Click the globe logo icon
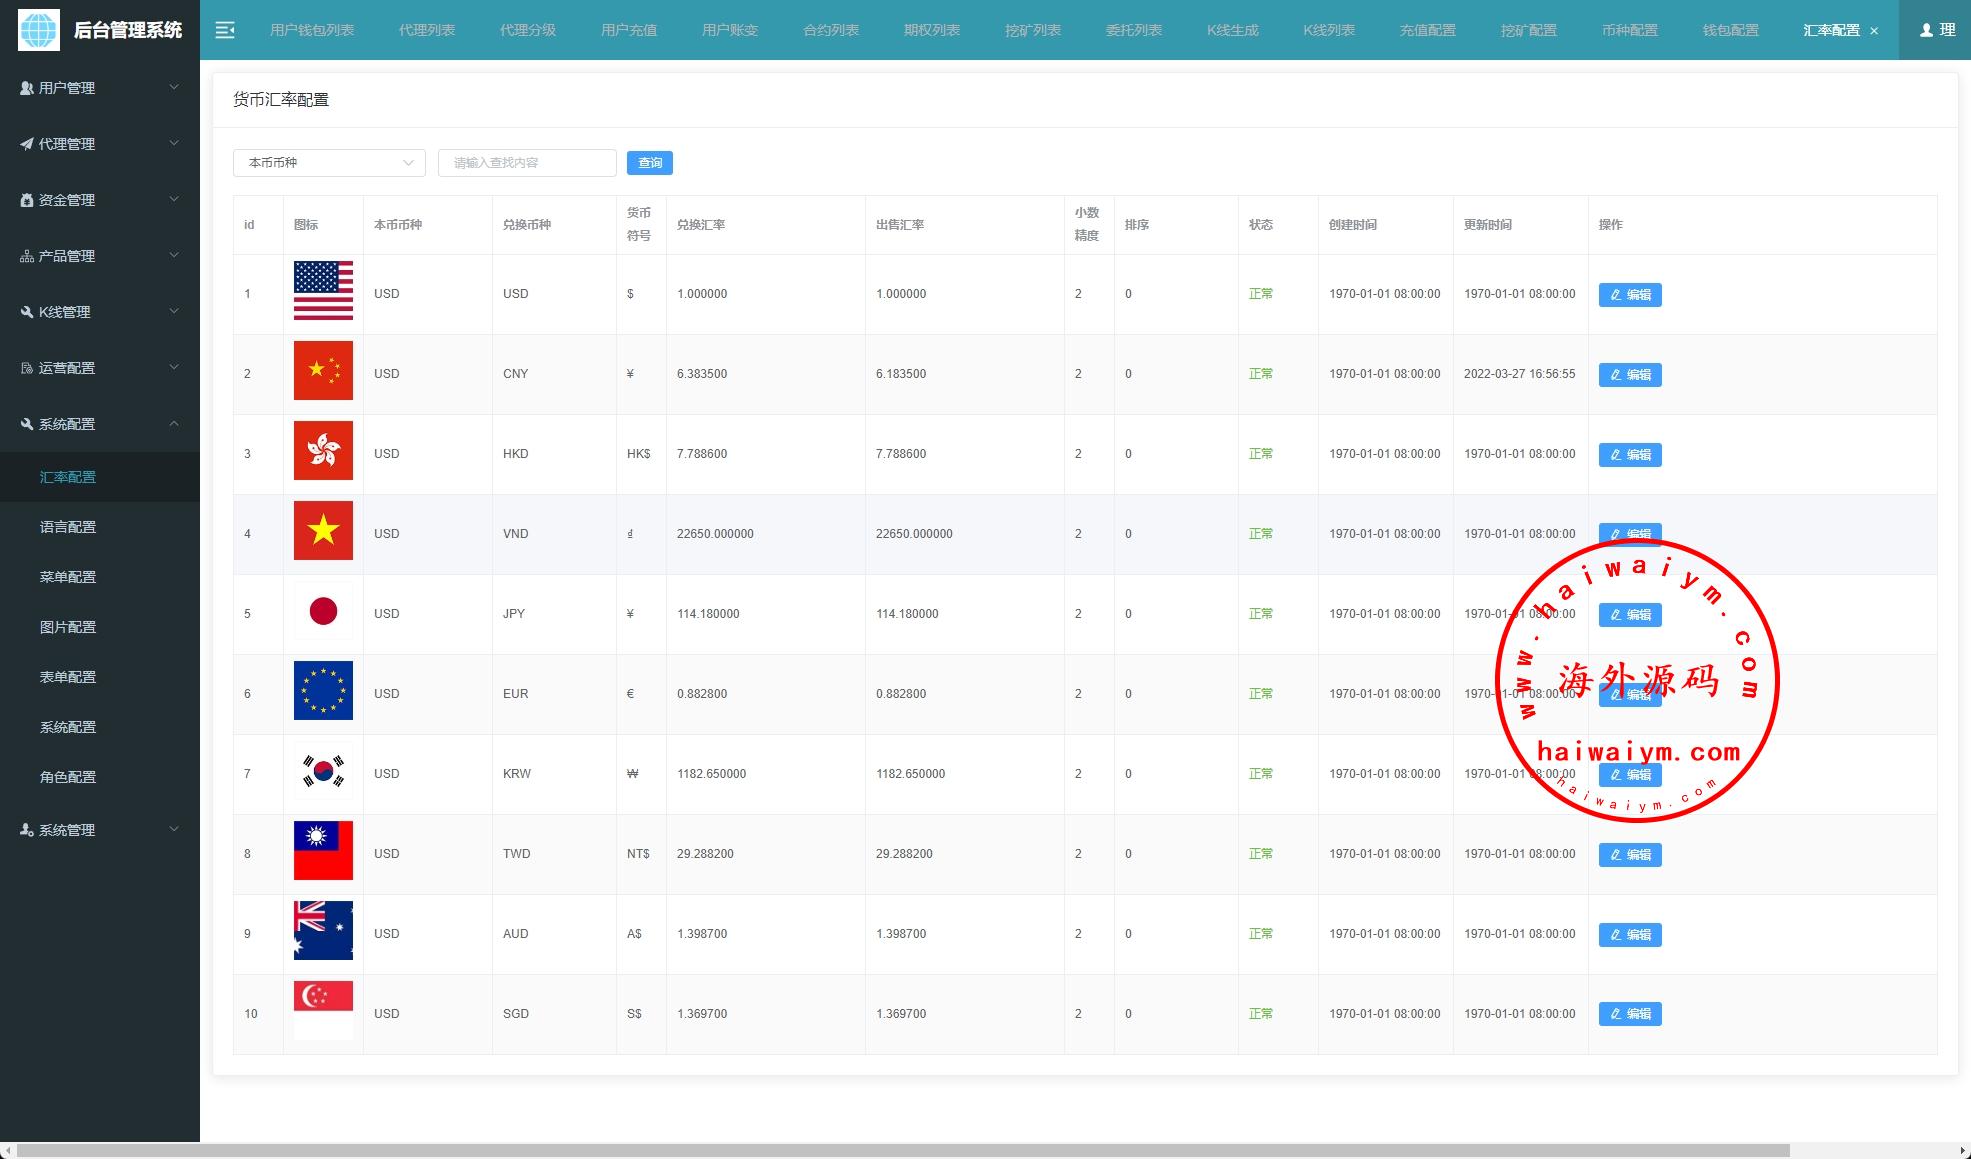1971x1159 pixels. coord(39,30)
